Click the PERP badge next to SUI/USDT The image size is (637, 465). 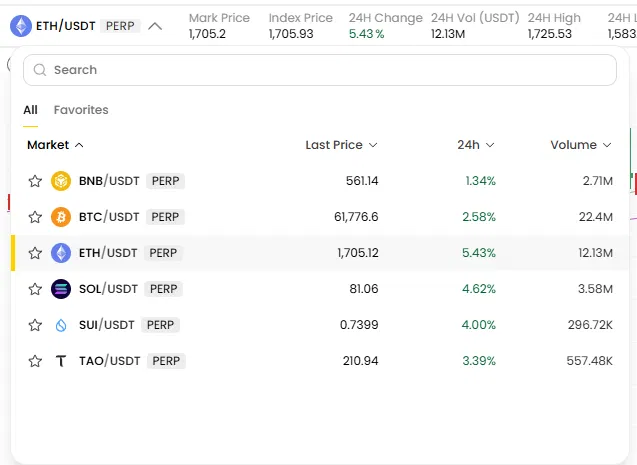click(160, 325)
